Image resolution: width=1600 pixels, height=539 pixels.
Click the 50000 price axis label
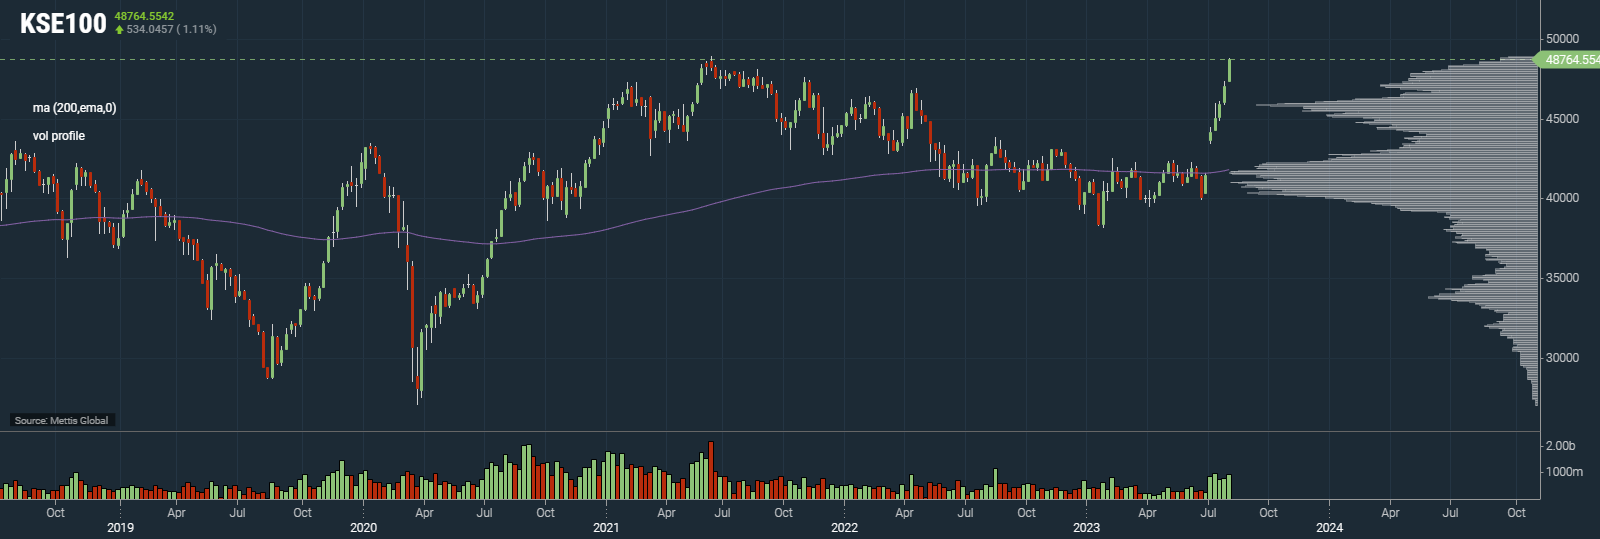coord(1562,39)
